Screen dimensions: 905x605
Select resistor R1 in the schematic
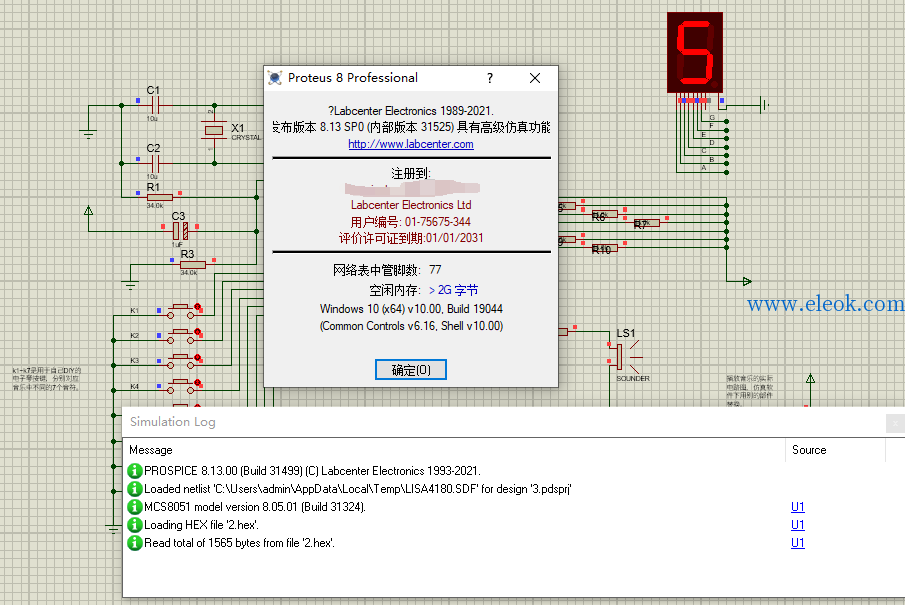pyautogui.click(x=159, y=197)
